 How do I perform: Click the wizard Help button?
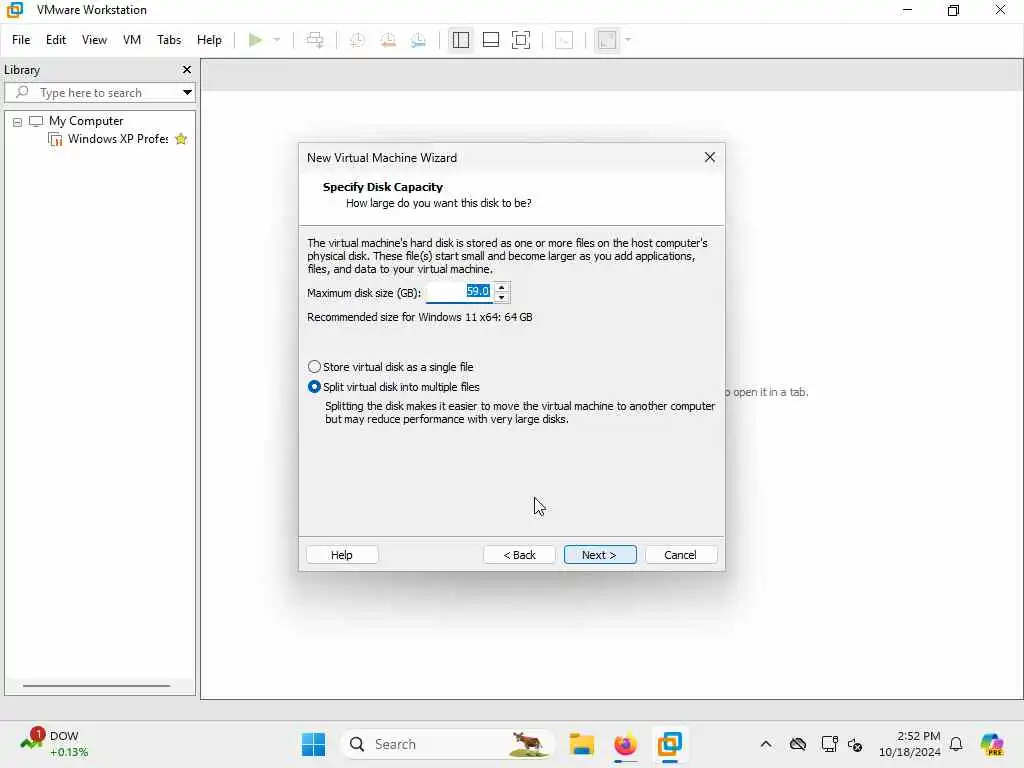pos(342,555)
